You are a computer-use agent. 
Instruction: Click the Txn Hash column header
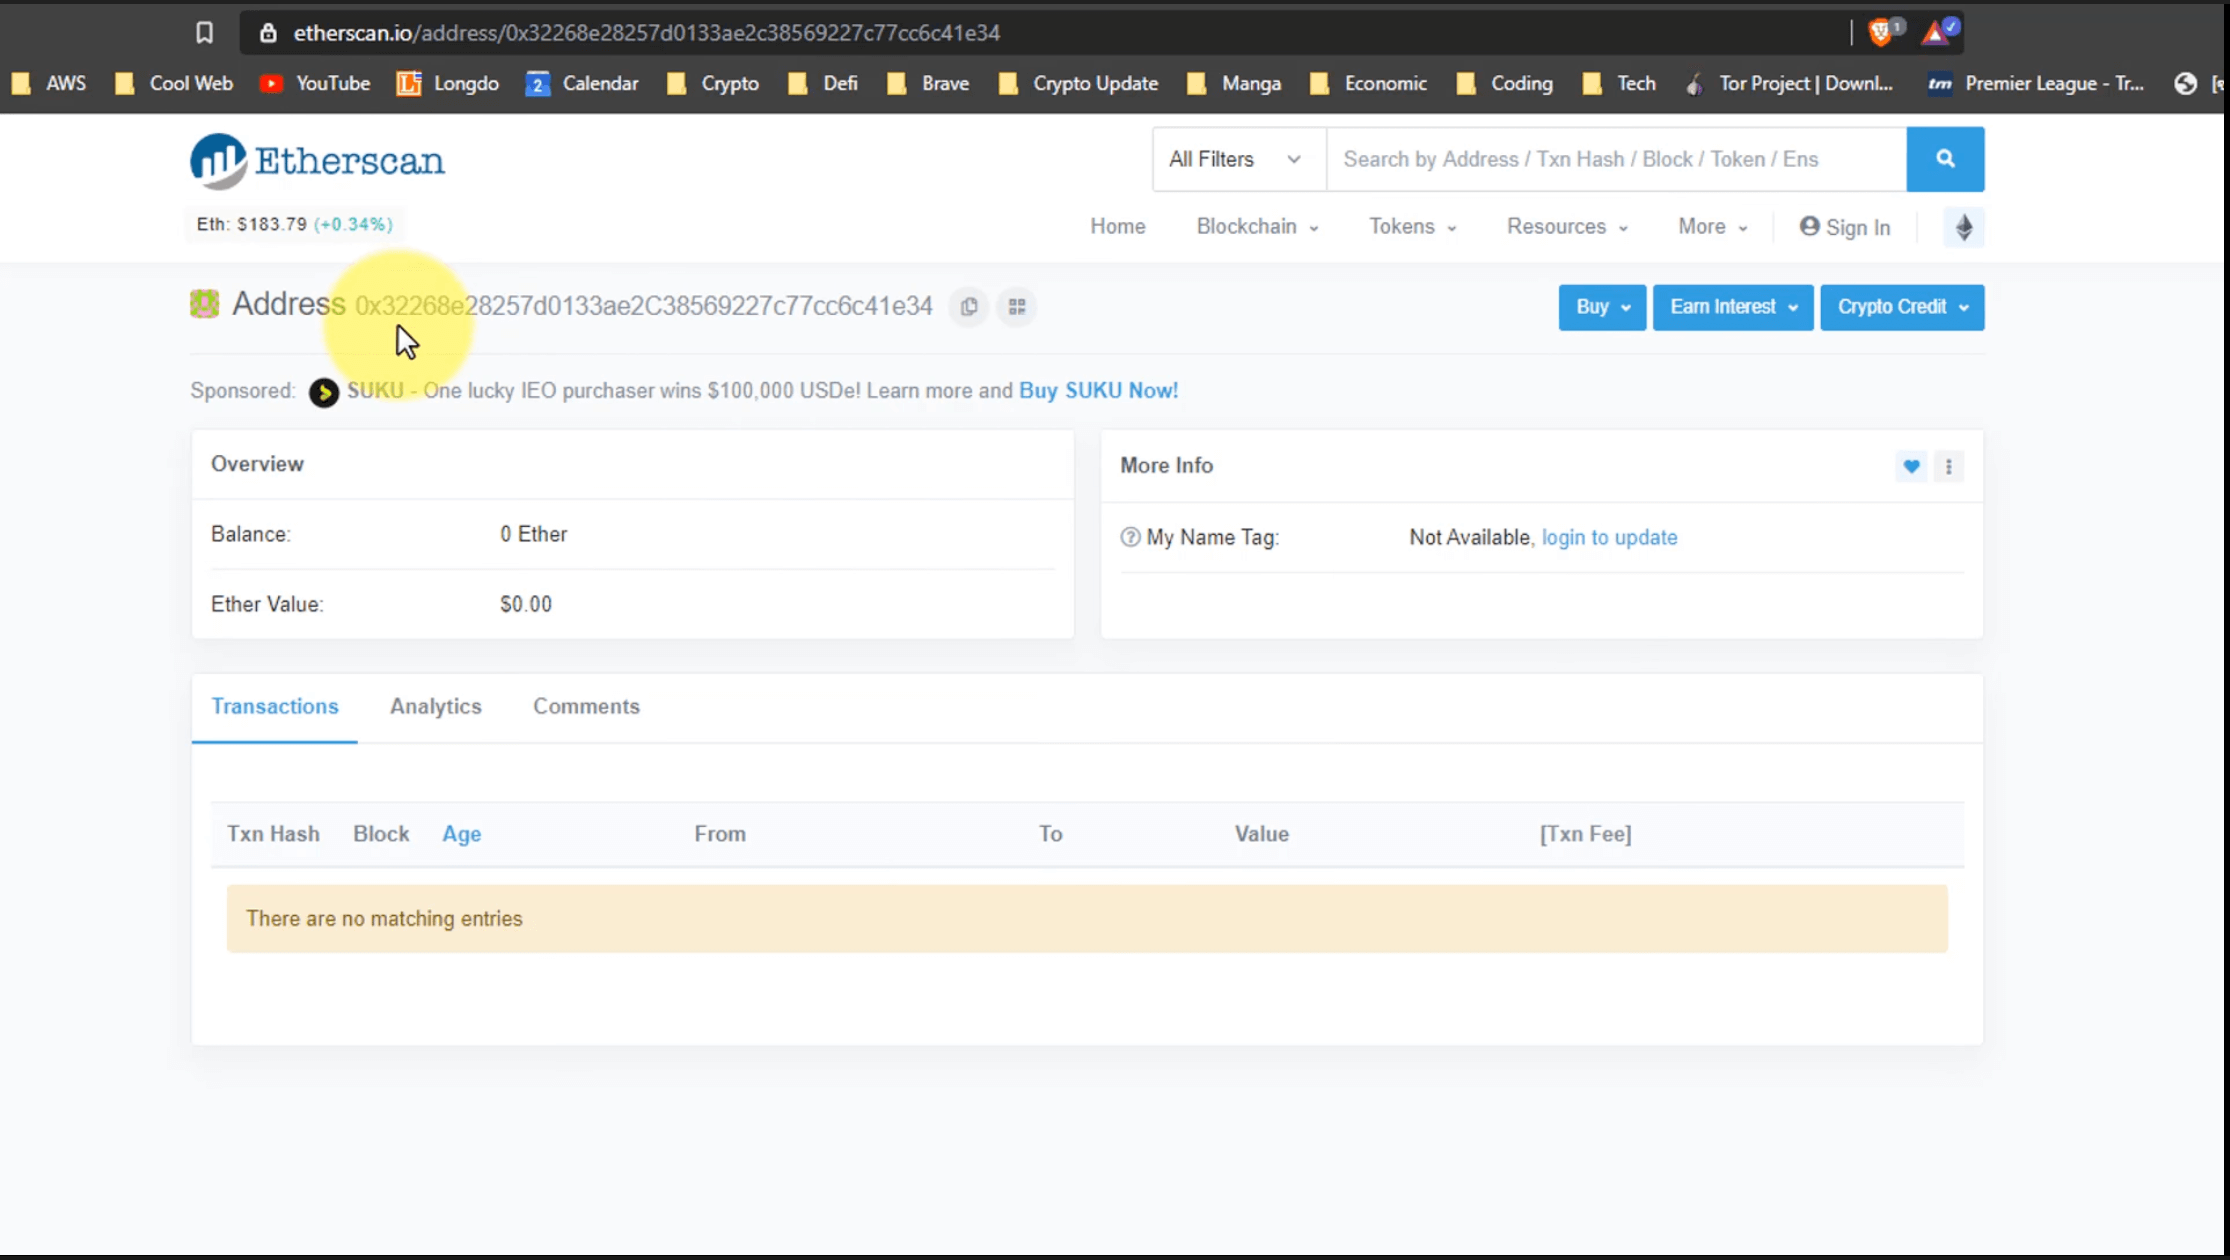(273, 834)
